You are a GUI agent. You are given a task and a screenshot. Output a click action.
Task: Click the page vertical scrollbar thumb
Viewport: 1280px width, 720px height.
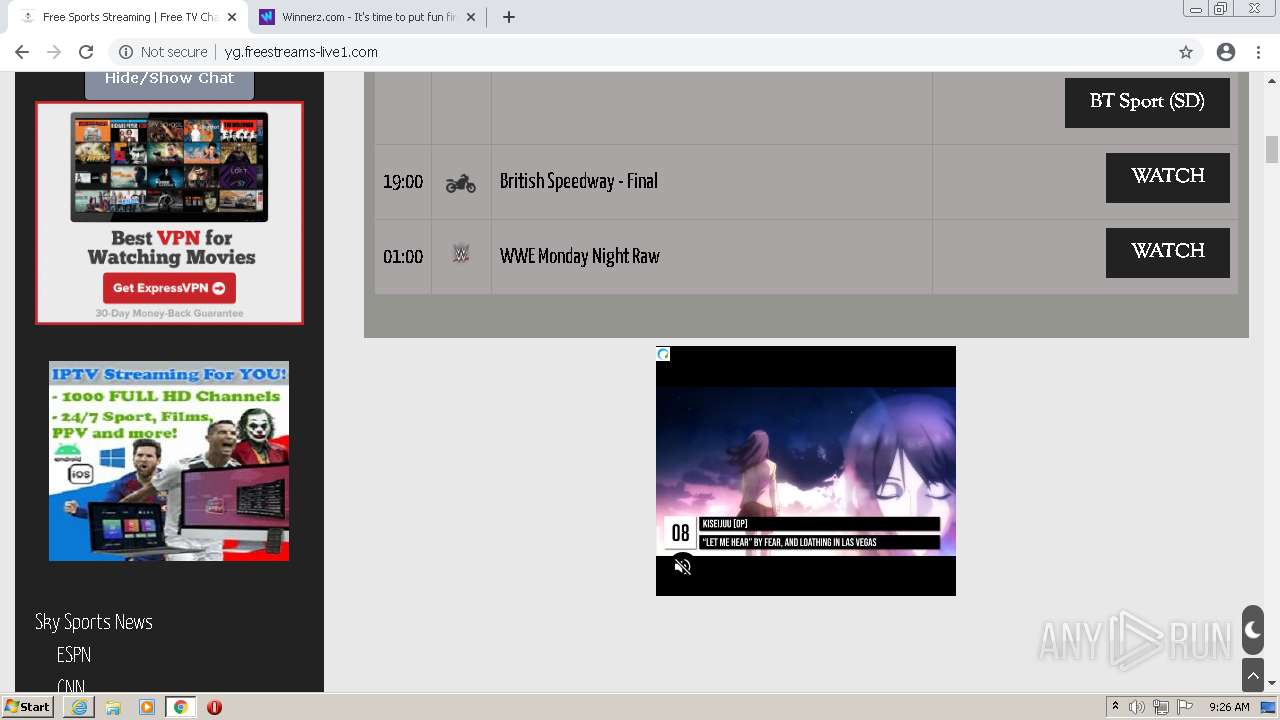pos(1272,149)
